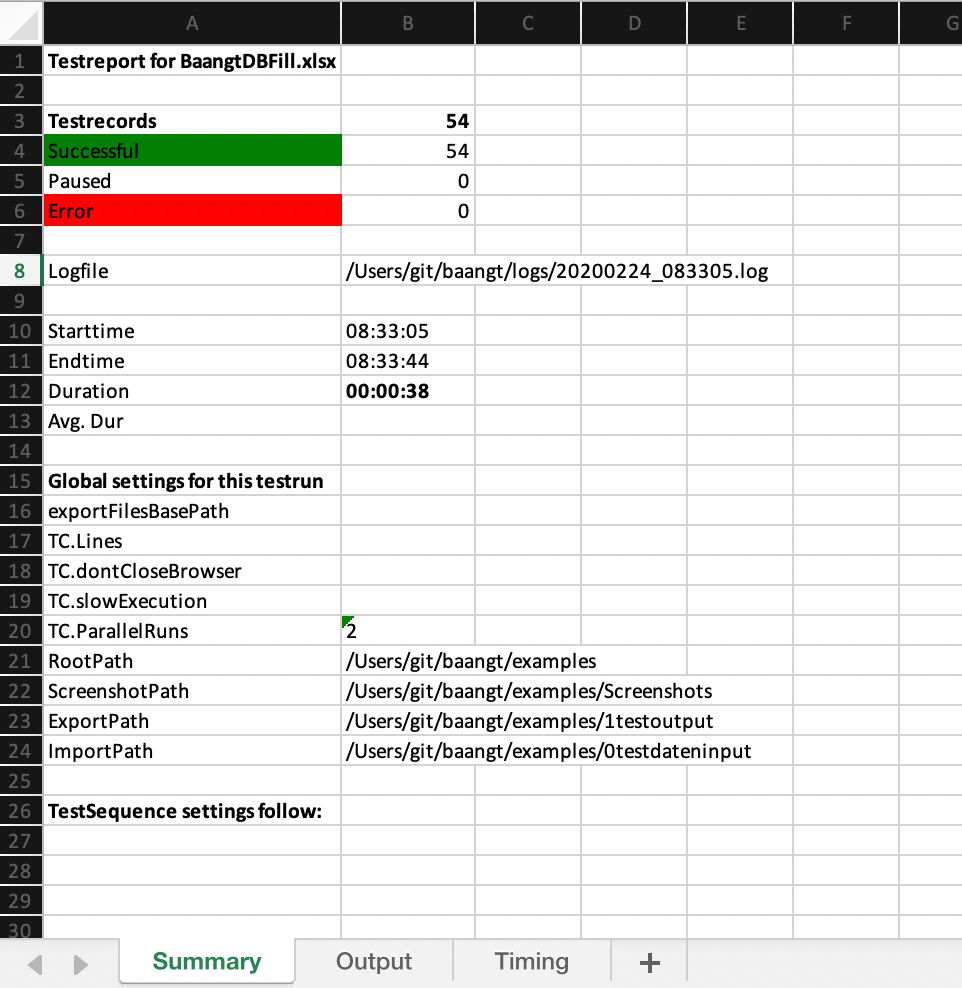The height and width of the screenshot is (988, 962).
Task: Select column B header
Action: click(408, 23)
